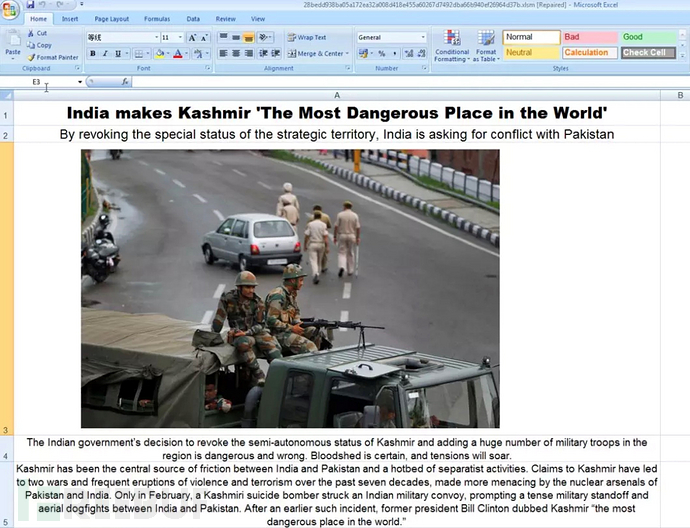Paste clipboard contents with Paste button
The height and width of the screenshot is (528, 690).
[13, 44]
